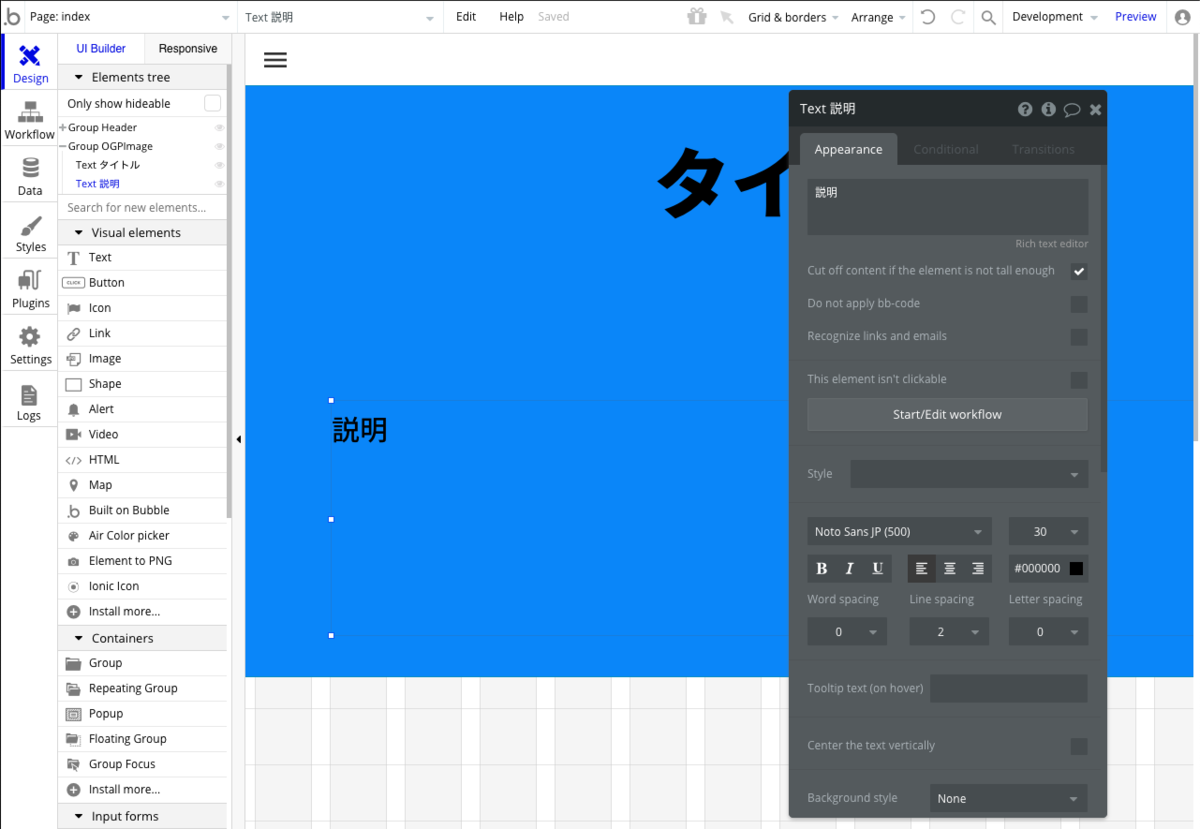Open the Help menu
Screen dimensions: 1200x829
[x=511, y=17]
